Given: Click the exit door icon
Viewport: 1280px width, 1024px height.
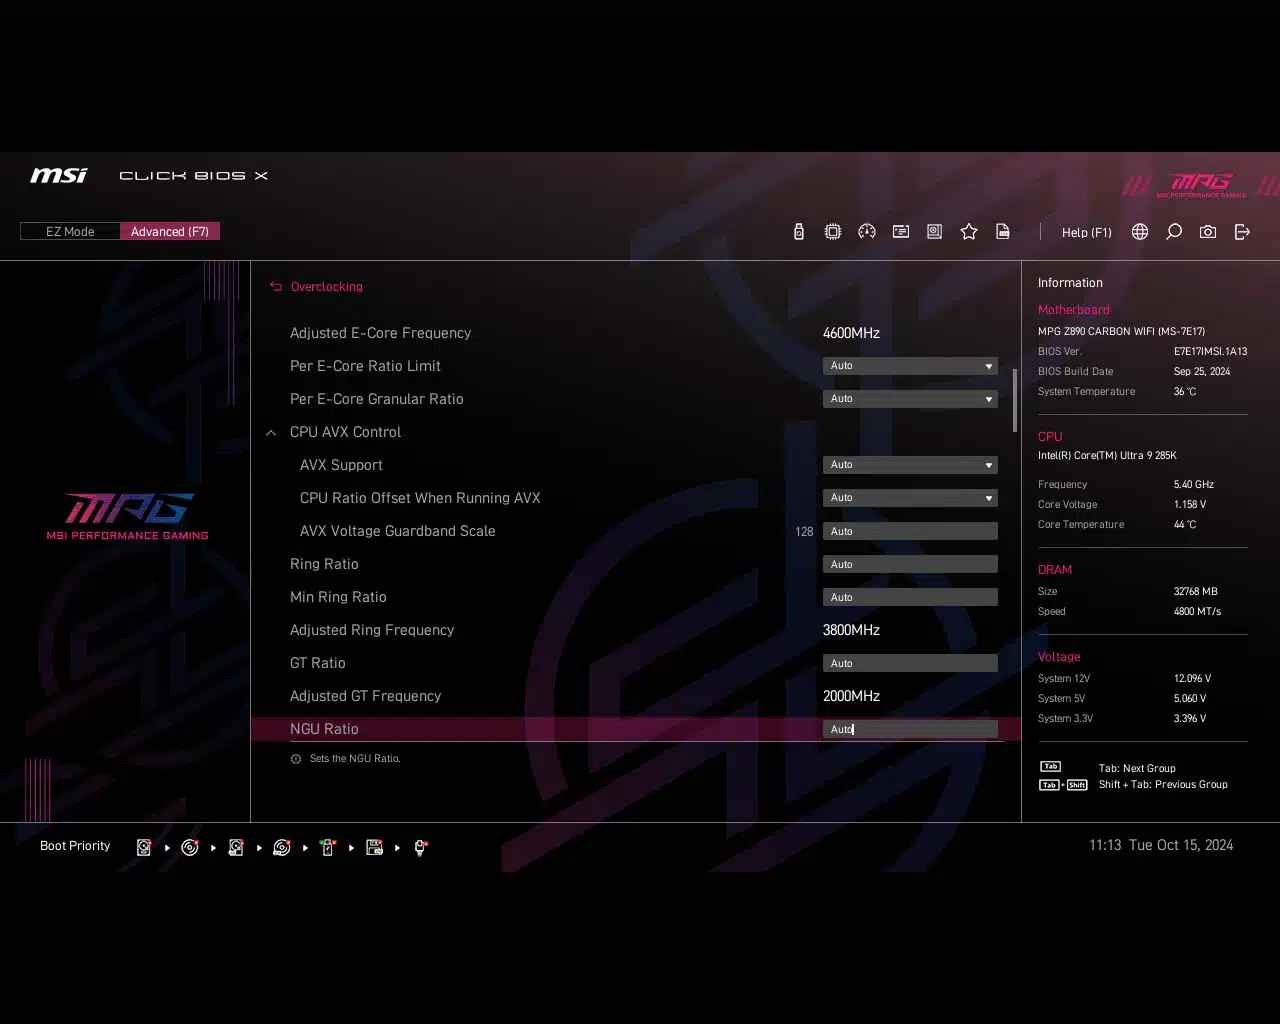Looking at the screenshot, I should coord(1242,232).
